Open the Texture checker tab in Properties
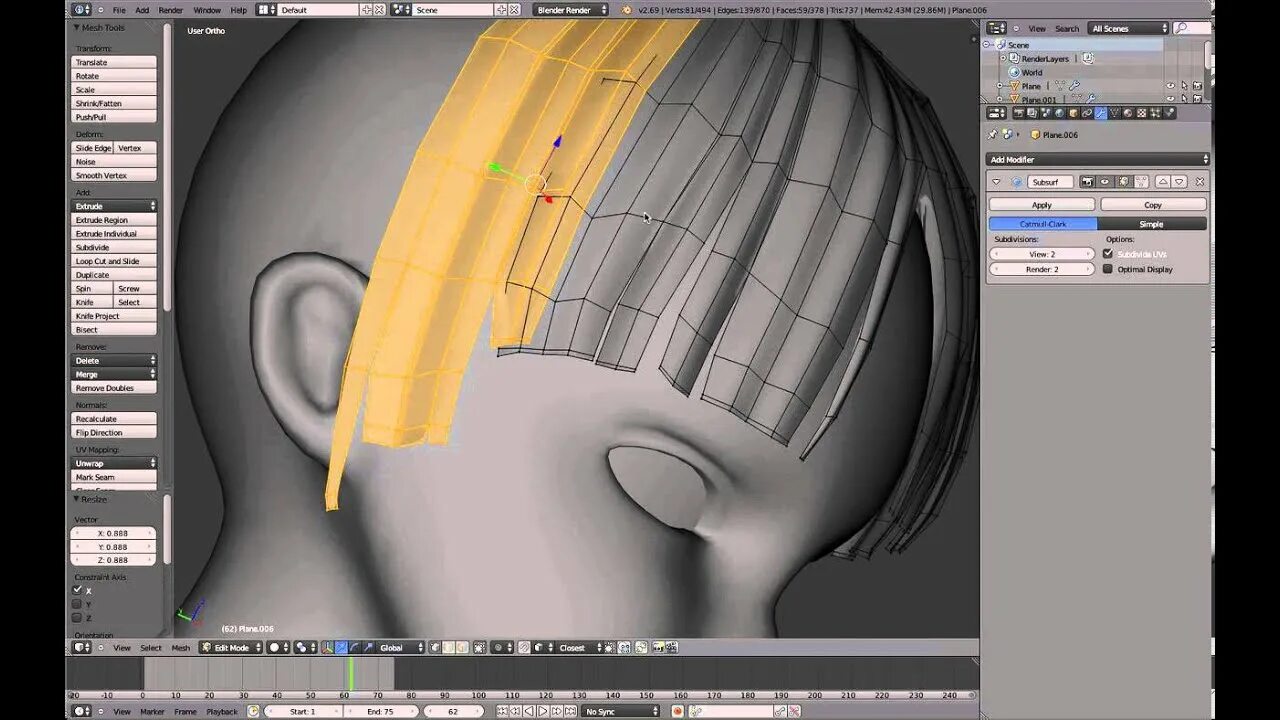This screenshot has width=1280, height=720. (x=1142, y=113)
